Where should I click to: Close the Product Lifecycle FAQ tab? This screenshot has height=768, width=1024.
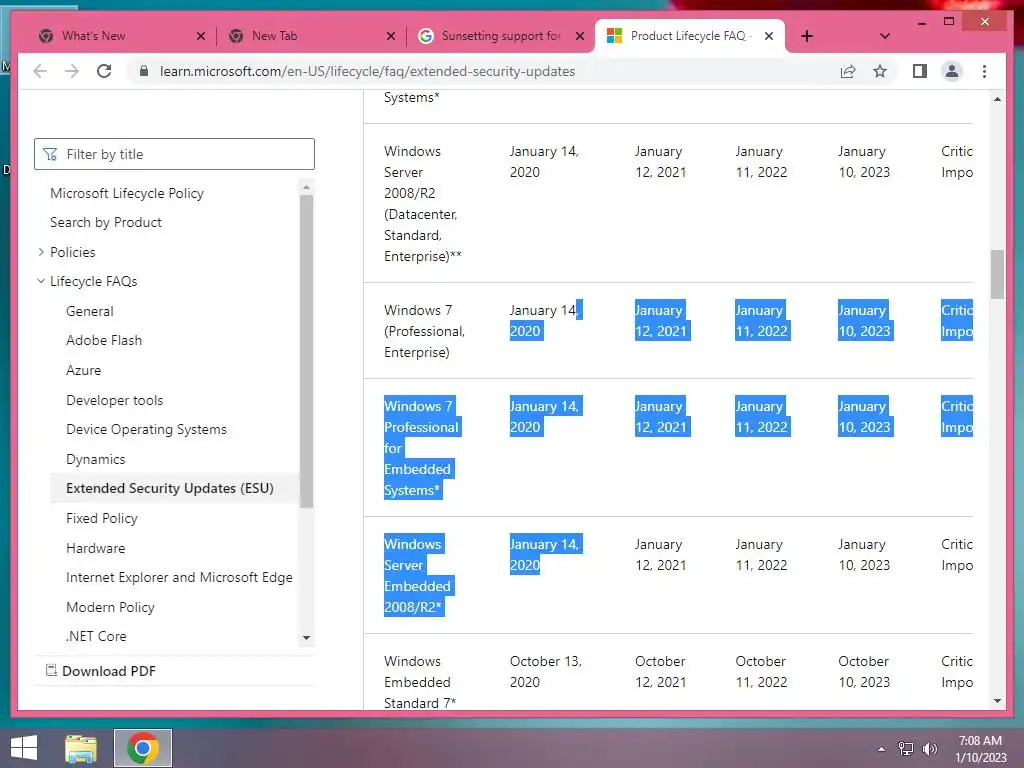[x=769, y=36]
